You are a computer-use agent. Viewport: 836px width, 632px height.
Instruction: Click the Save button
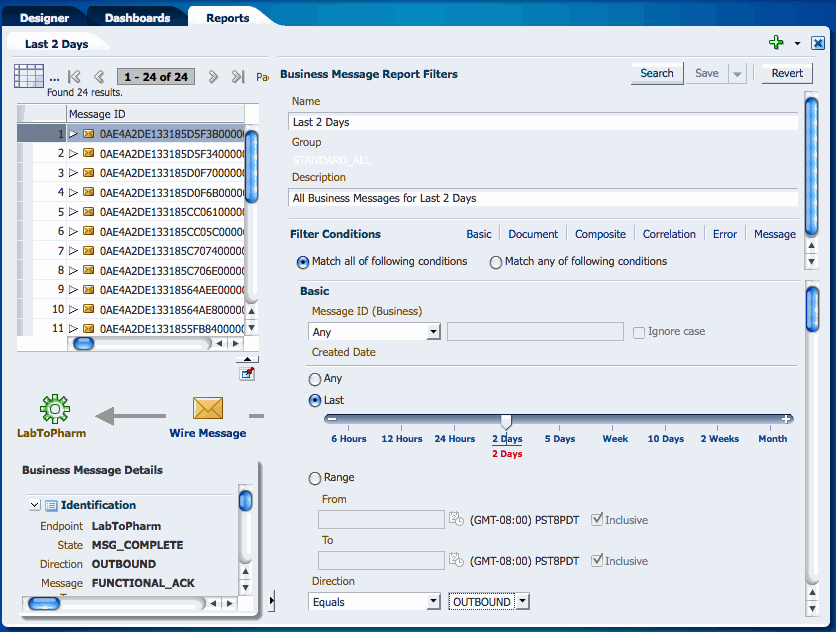click(707, 73)
